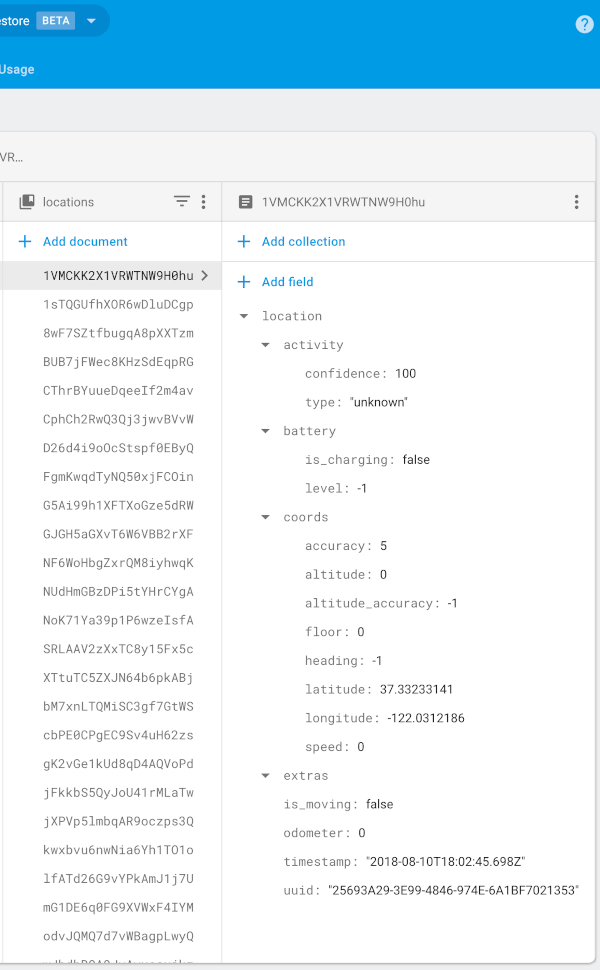Click the timestamp value 2018-08-10T18:02:45.698Z
This screenshot has height=970, width=600.
445,862
